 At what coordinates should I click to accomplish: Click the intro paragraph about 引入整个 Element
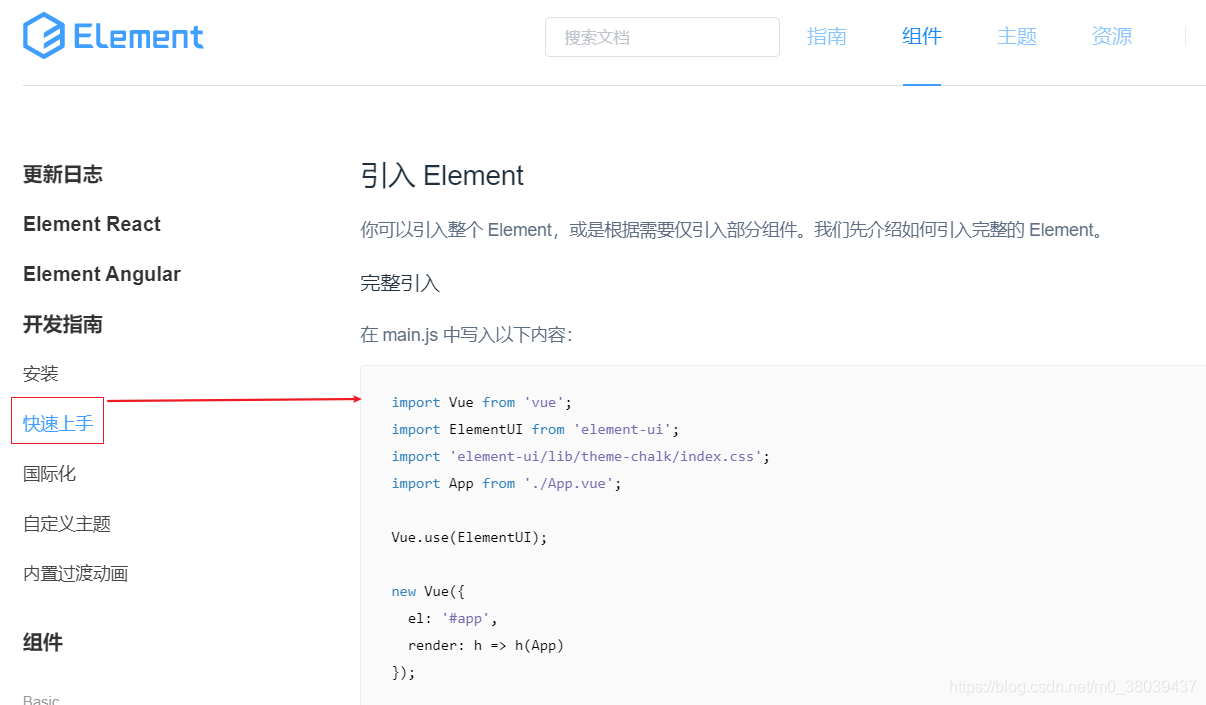(x=735, y=230)
